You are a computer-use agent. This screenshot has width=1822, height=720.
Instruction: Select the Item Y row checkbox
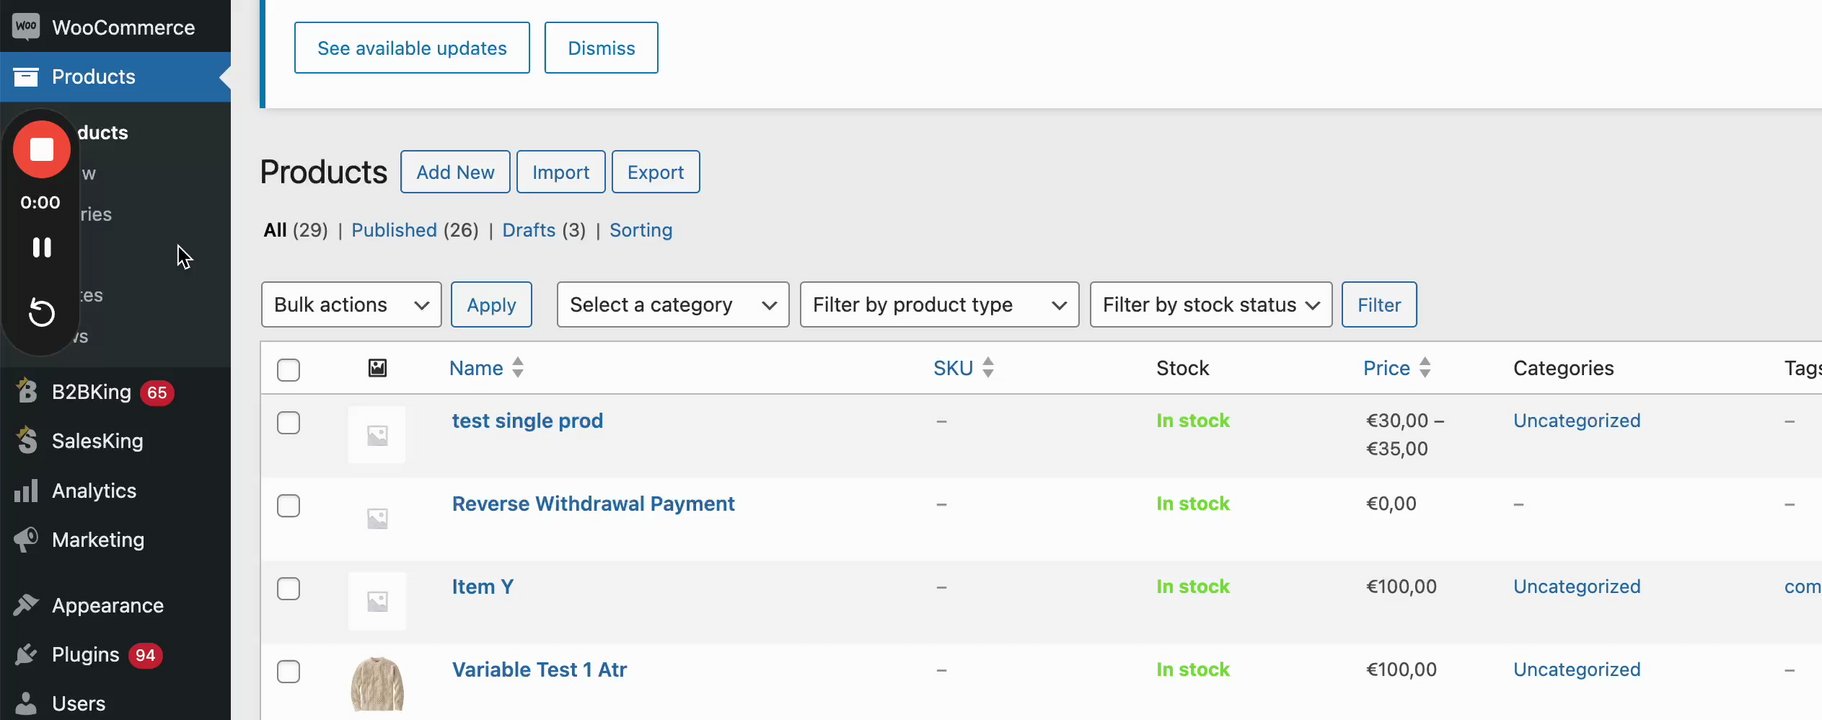point(288,589)
